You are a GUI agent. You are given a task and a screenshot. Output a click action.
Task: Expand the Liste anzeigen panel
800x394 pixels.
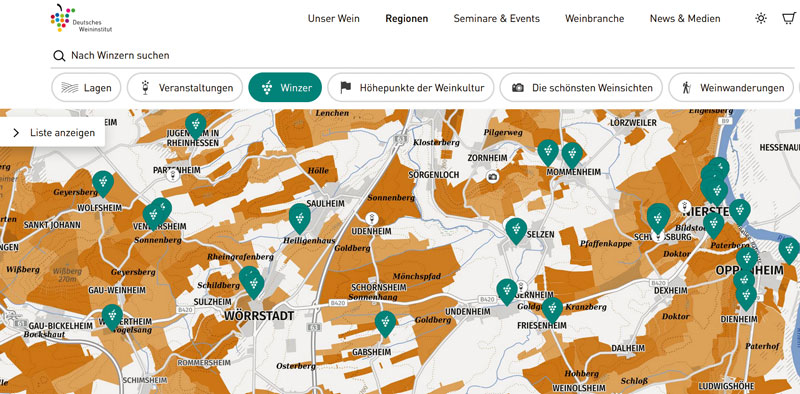coord(53,133)
